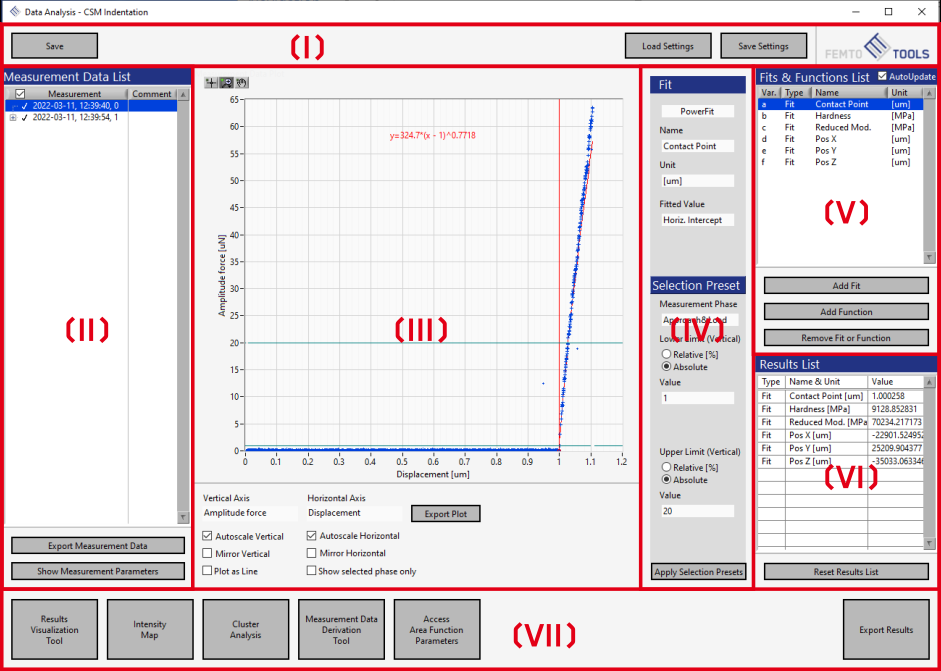Click the FemtoTools logo
This screenshot has height=671, width=941.
(877, 46)
